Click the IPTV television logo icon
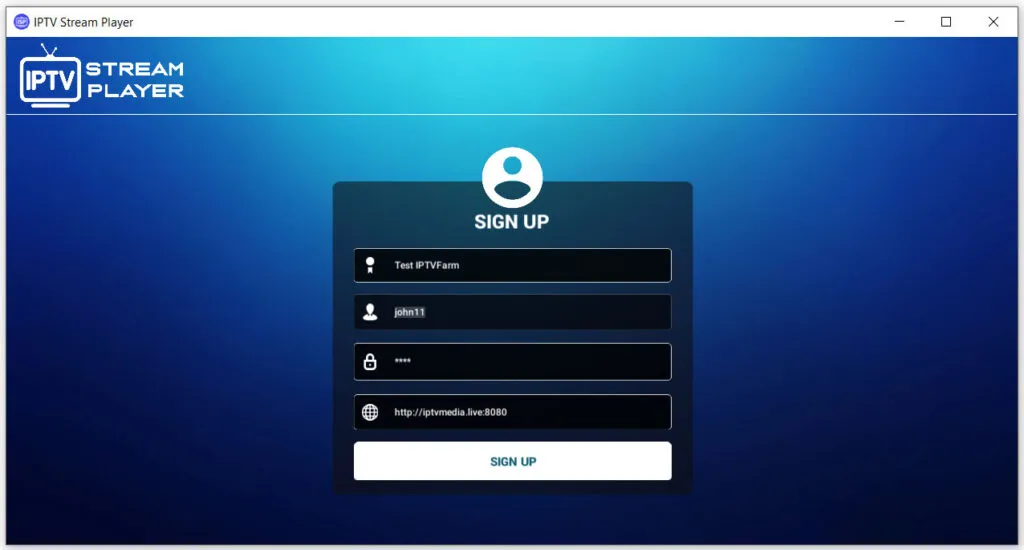The width and height of the screenshot is (1024, 550). click(x=50, y=77)
